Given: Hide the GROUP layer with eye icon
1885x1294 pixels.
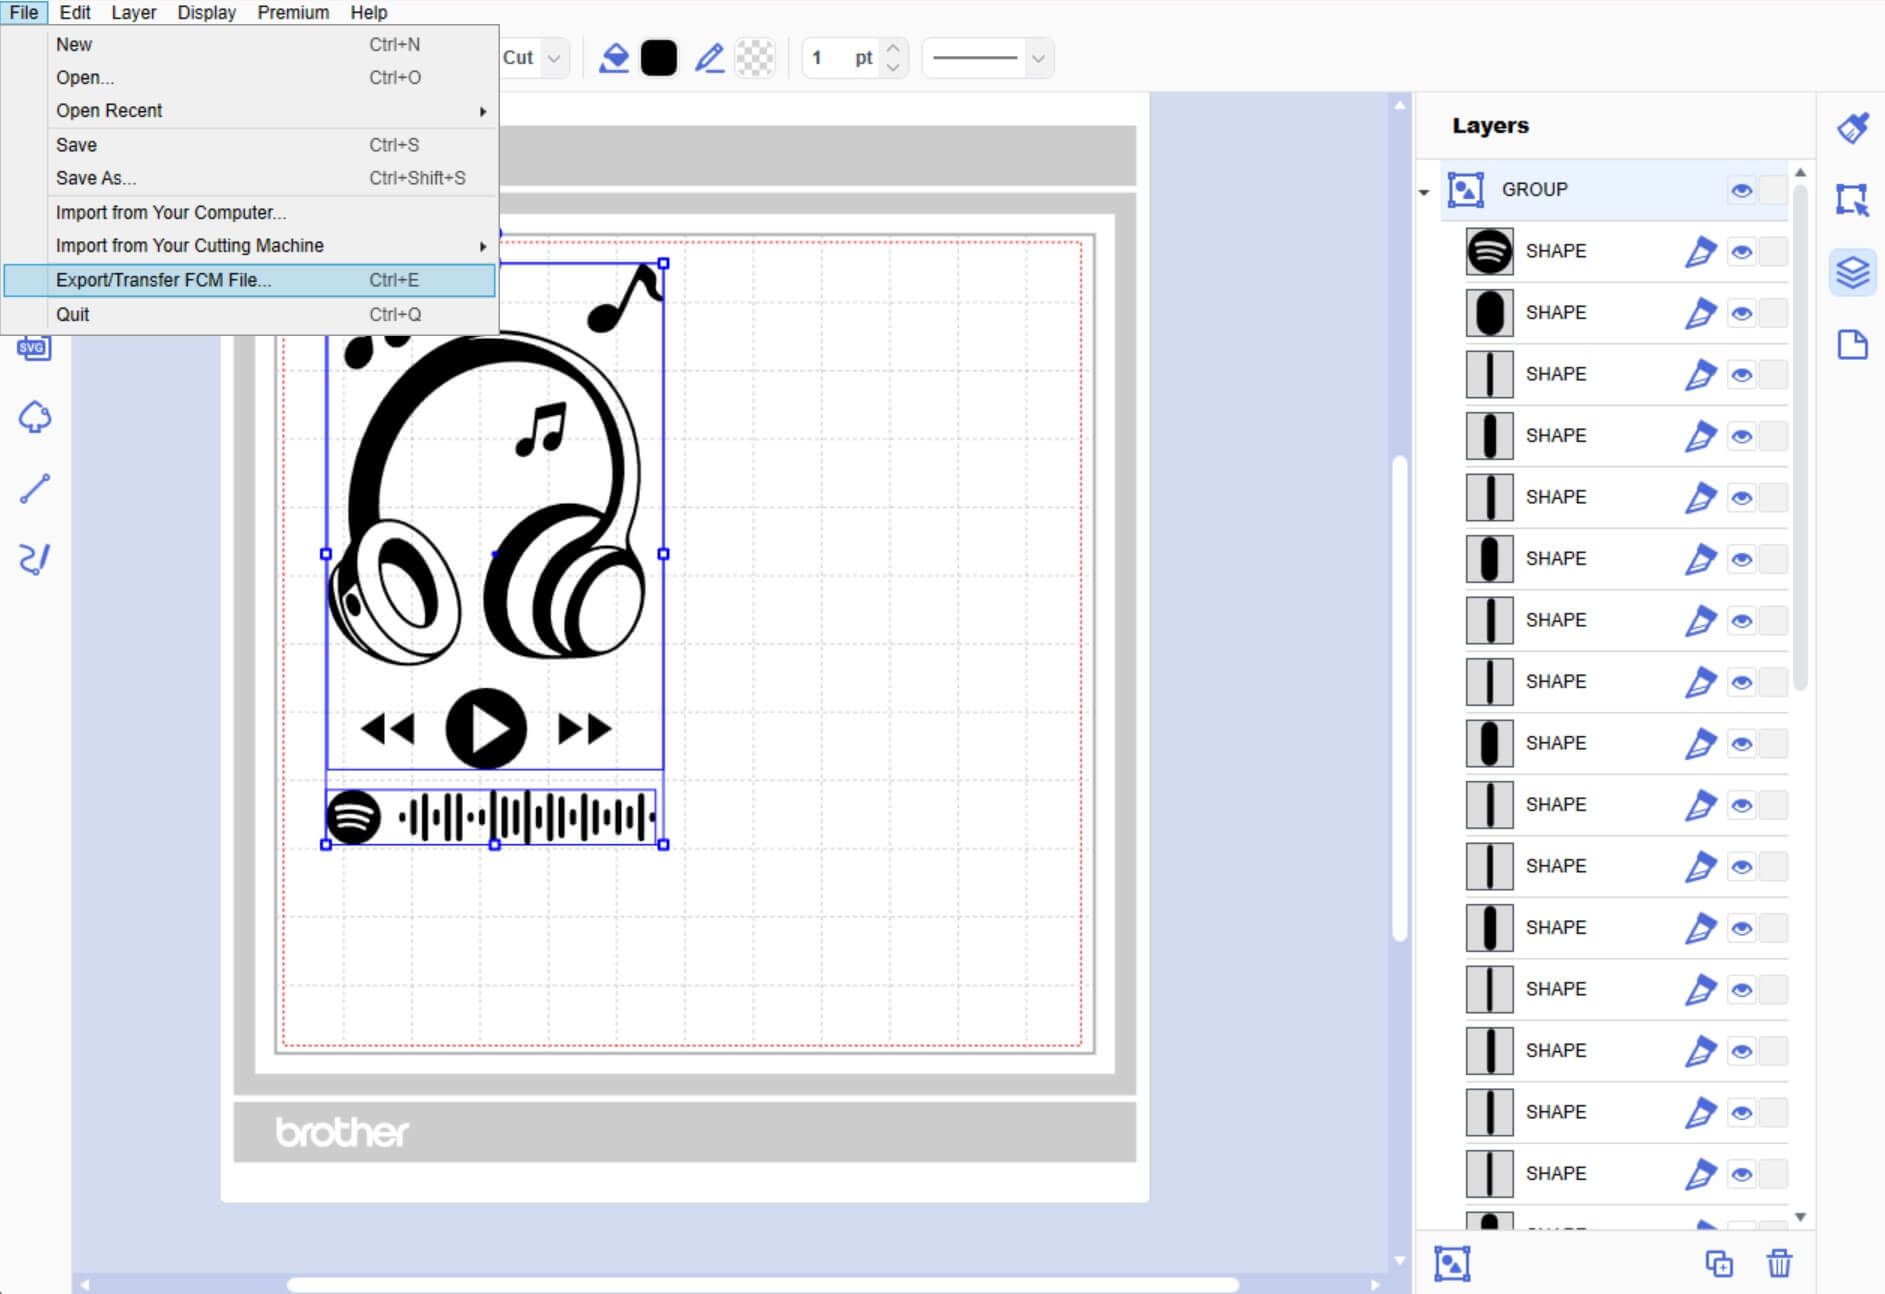Looking at the screenshot, I should point(1741,190).
